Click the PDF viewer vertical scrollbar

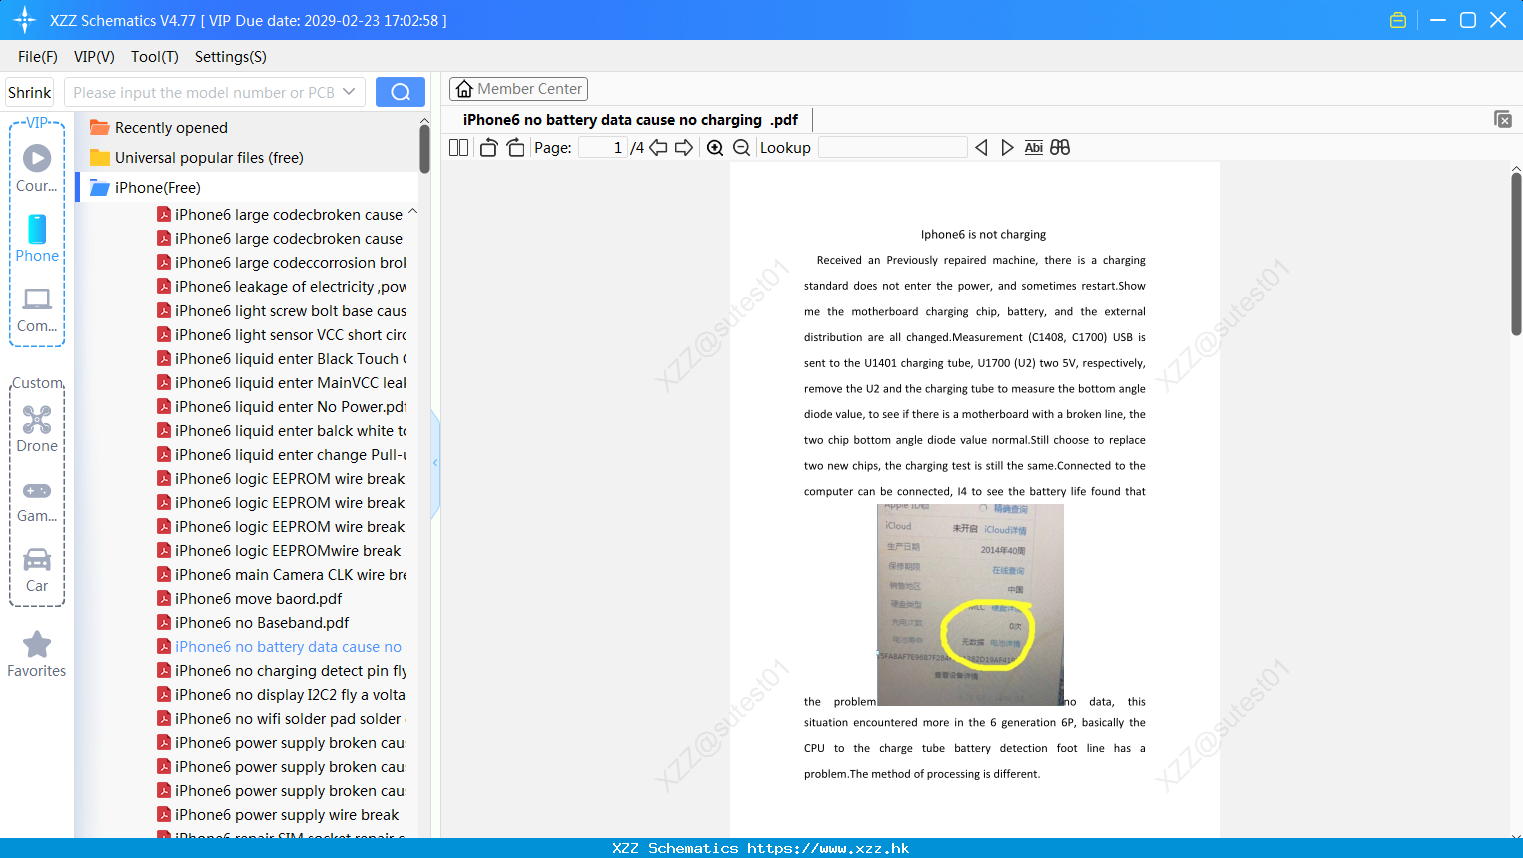click(x=1516, y=255)
